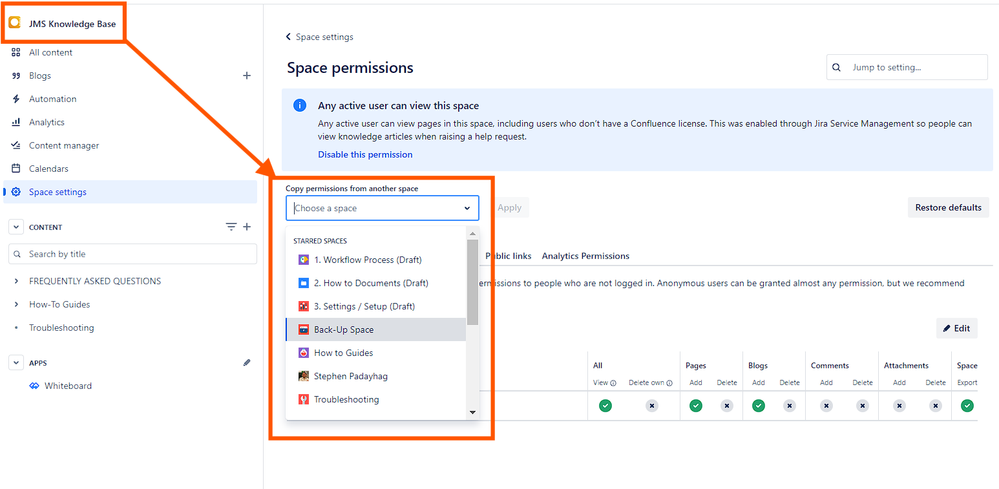Collapse the APPS section

tap(15, 363)
